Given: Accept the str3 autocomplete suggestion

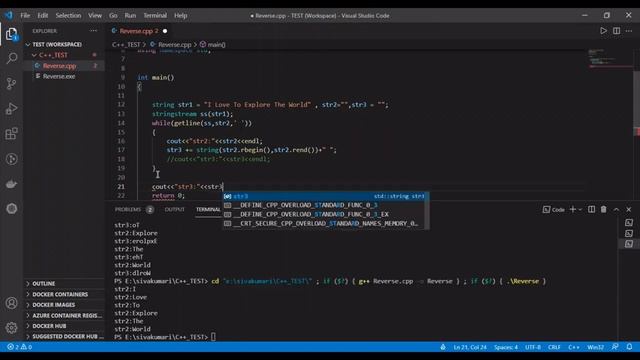Looking at the screenshot, I should pos(325,196).
